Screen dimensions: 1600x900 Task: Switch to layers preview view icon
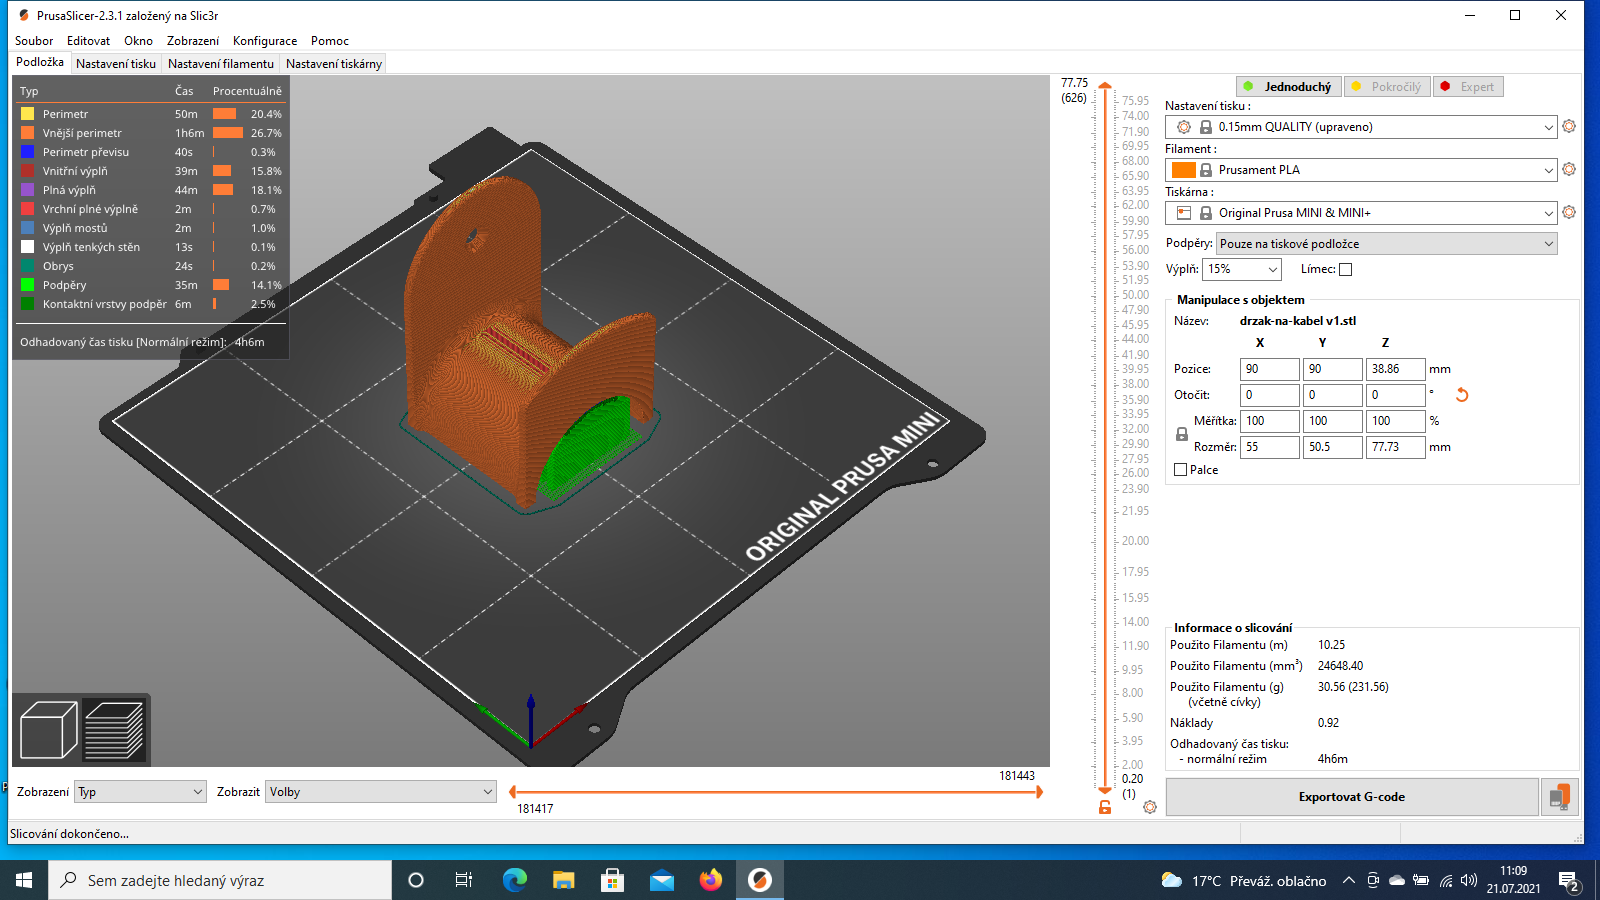pos(114,730)
